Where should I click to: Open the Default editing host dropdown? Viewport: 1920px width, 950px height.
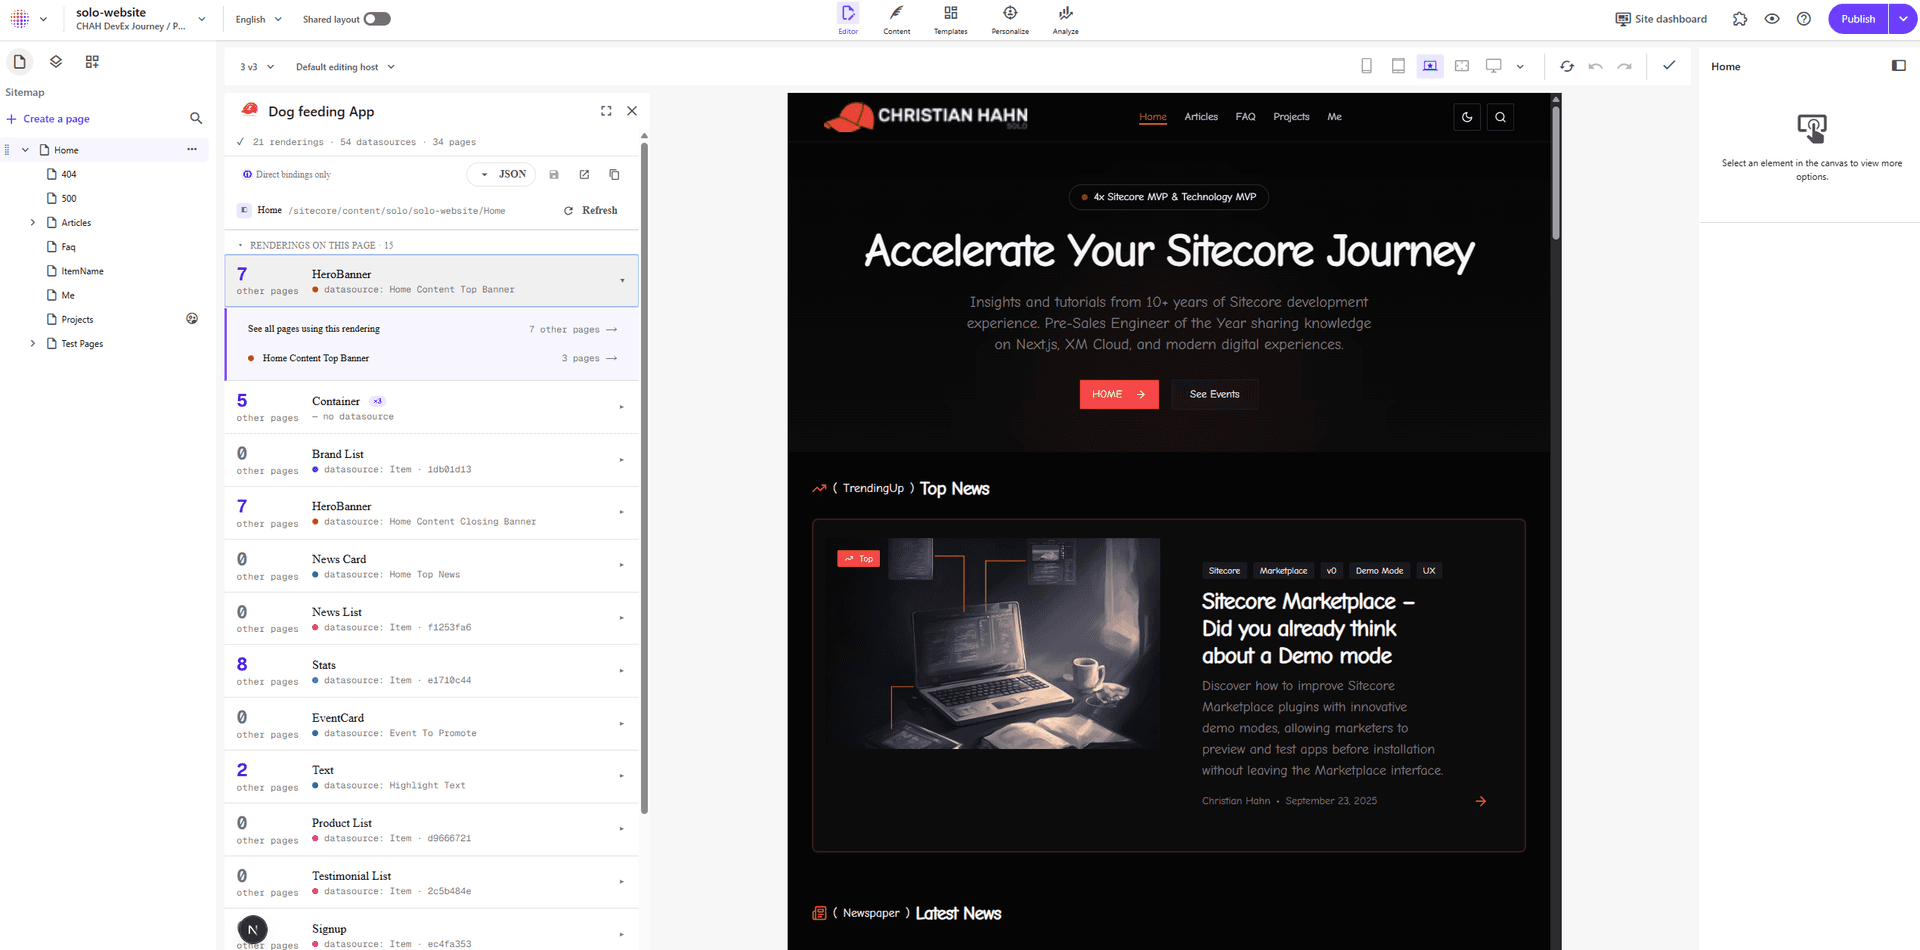[345, 67]
